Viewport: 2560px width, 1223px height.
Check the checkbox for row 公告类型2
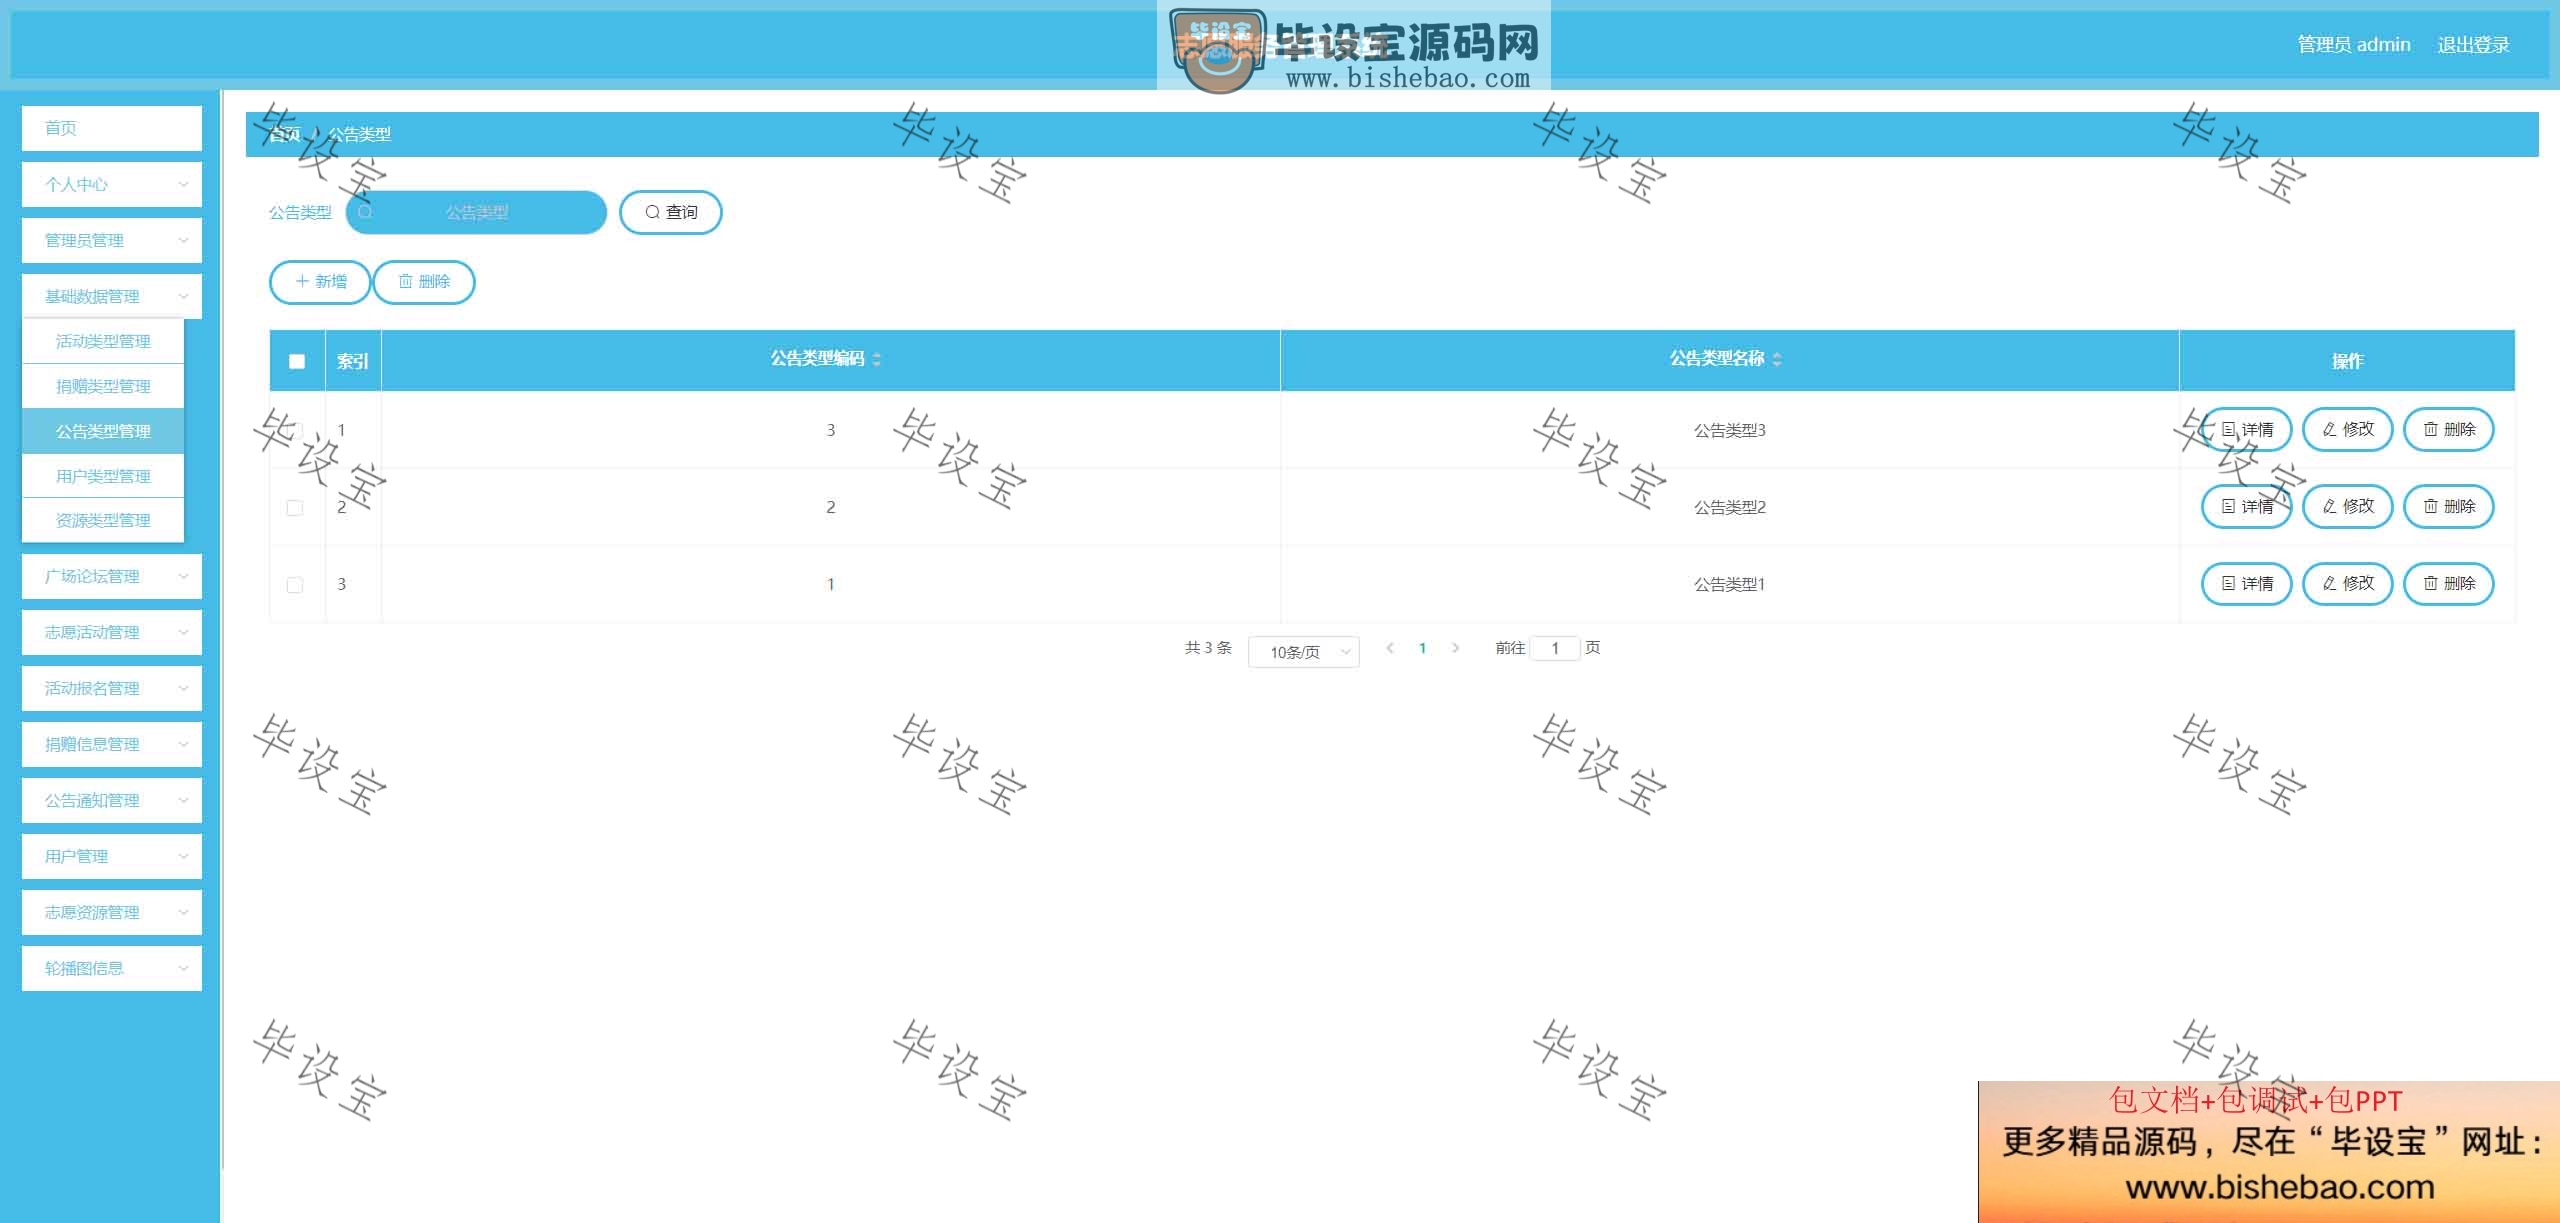tap(295, 508)
